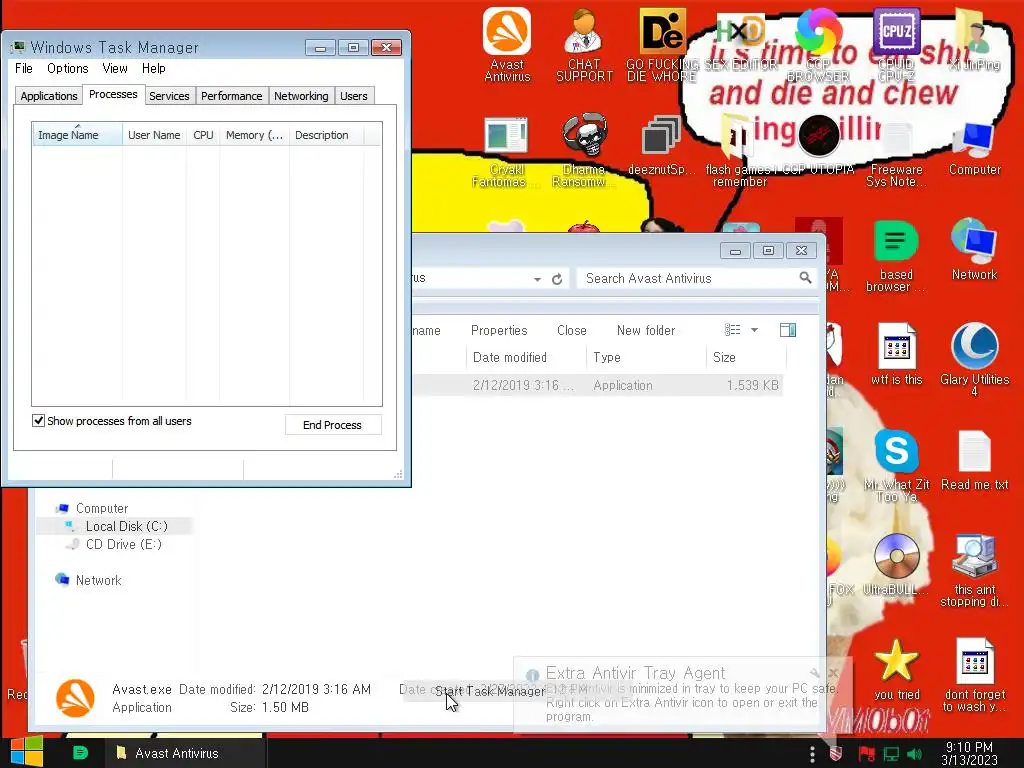Switch to Networking tab
The image size is (1024, 768).
[301, 96]
